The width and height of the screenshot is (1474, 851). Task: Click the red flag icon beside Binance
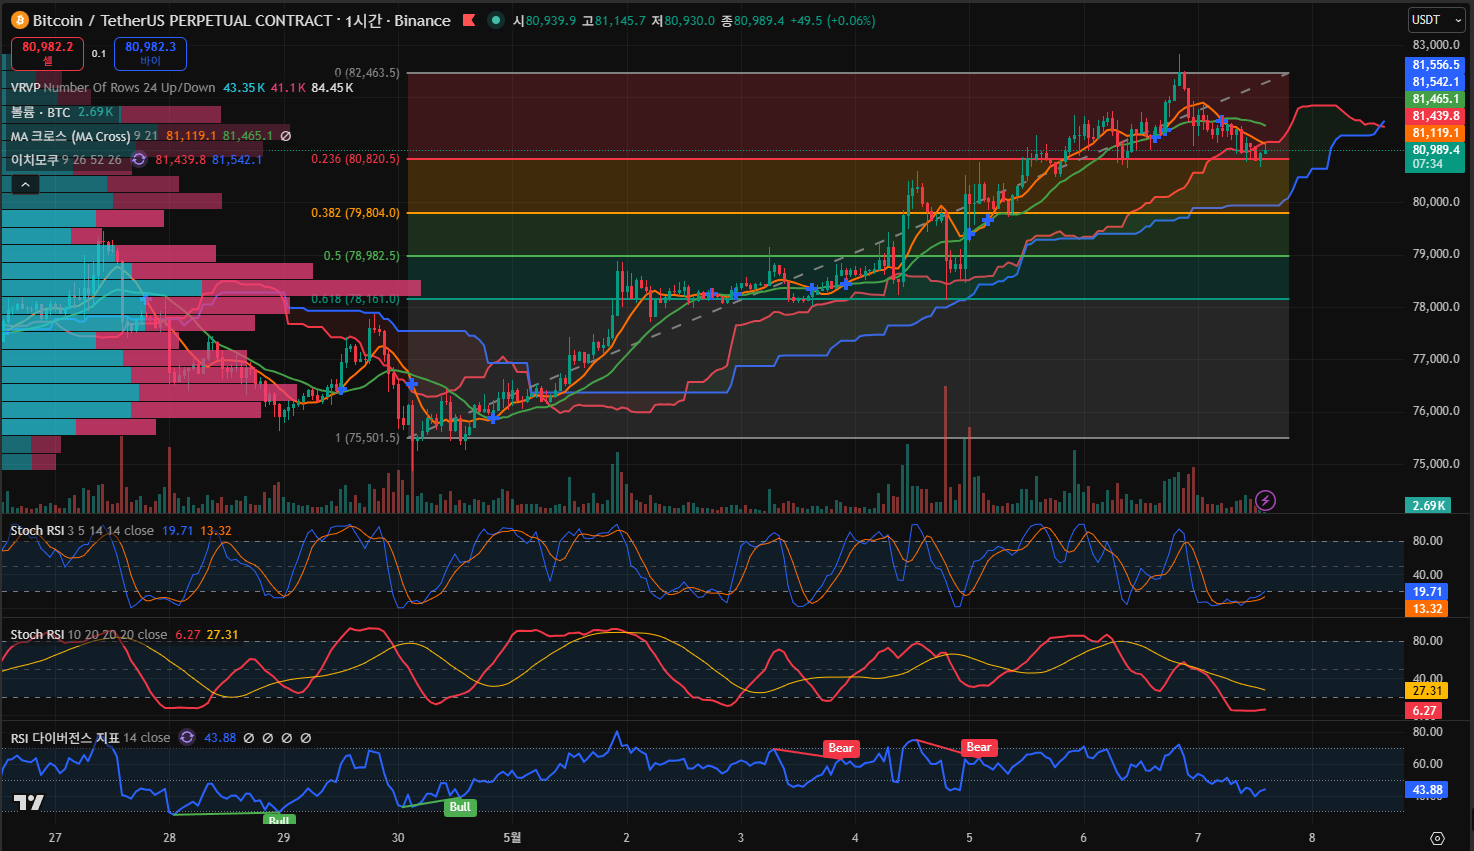(x=469, y=20)
